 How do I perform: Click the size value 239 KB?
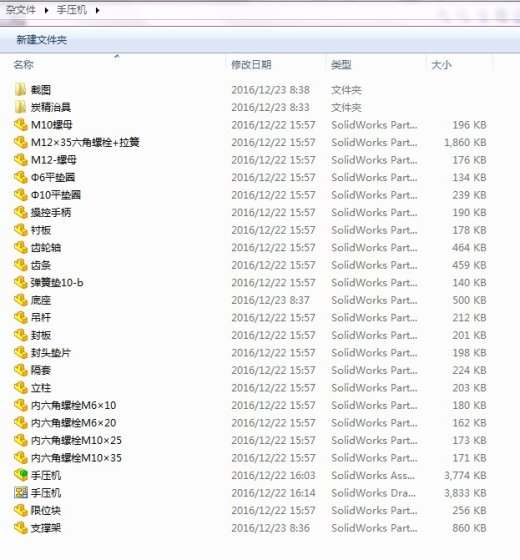point(469,195)
